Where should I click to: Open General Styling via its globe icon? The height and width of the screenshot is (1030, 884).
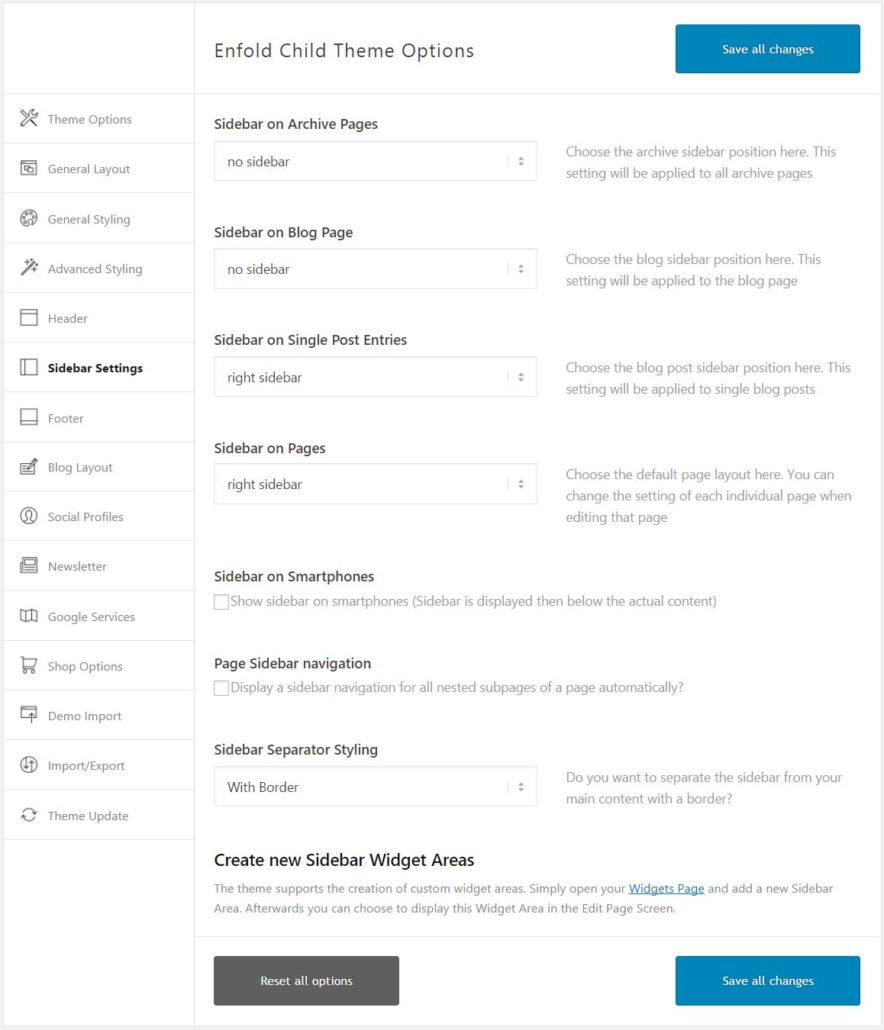pos(27,218)
